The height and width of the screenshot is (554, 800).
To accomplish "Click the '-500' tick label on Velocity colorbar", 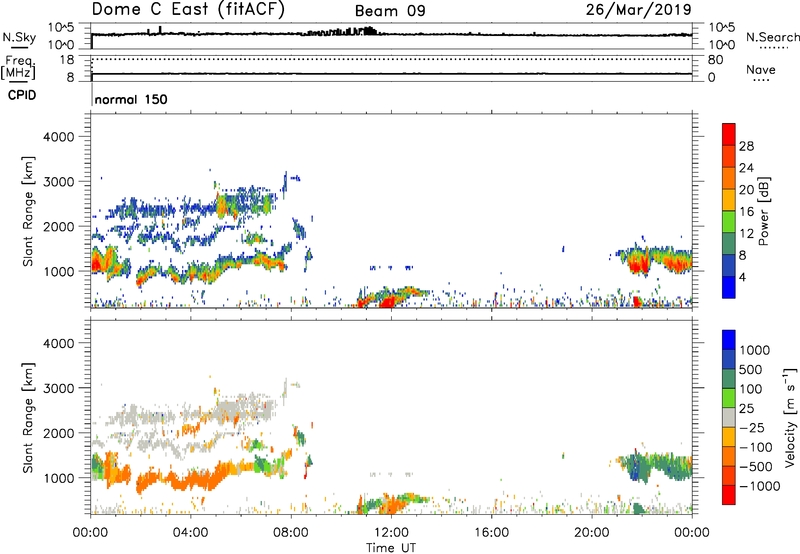I will 756,467.
